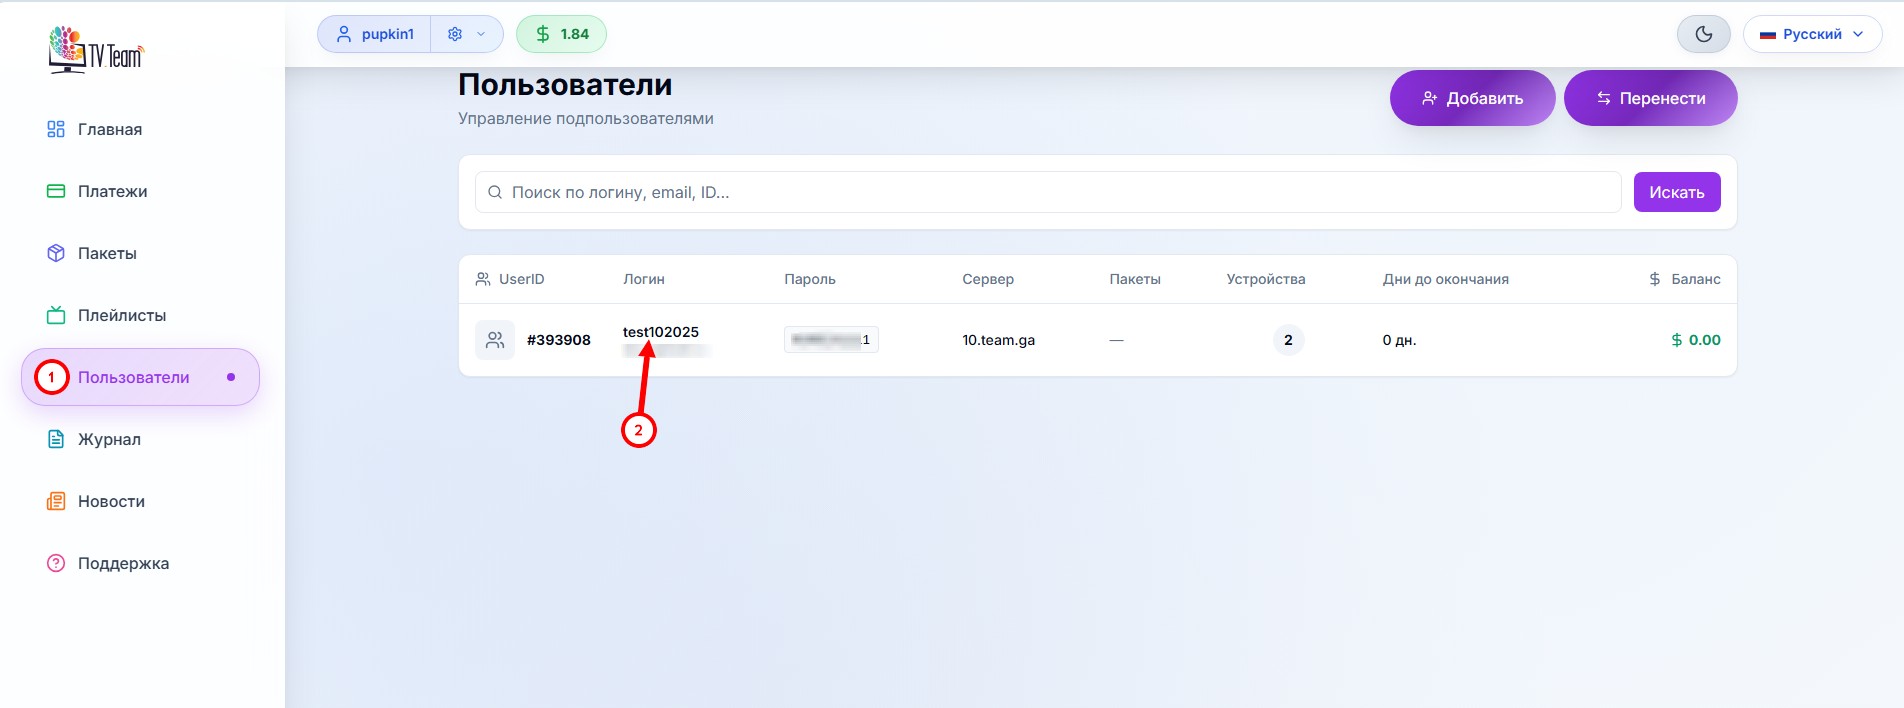Click the Искать search button
1904x708 pixels.
pyautogui.click(x=1676, y=192)
